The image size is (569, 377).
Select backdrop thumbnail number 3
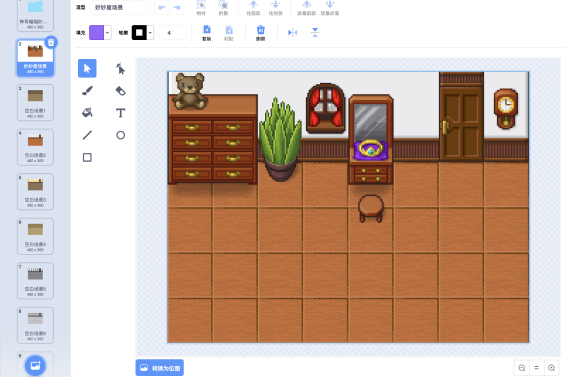35,102
